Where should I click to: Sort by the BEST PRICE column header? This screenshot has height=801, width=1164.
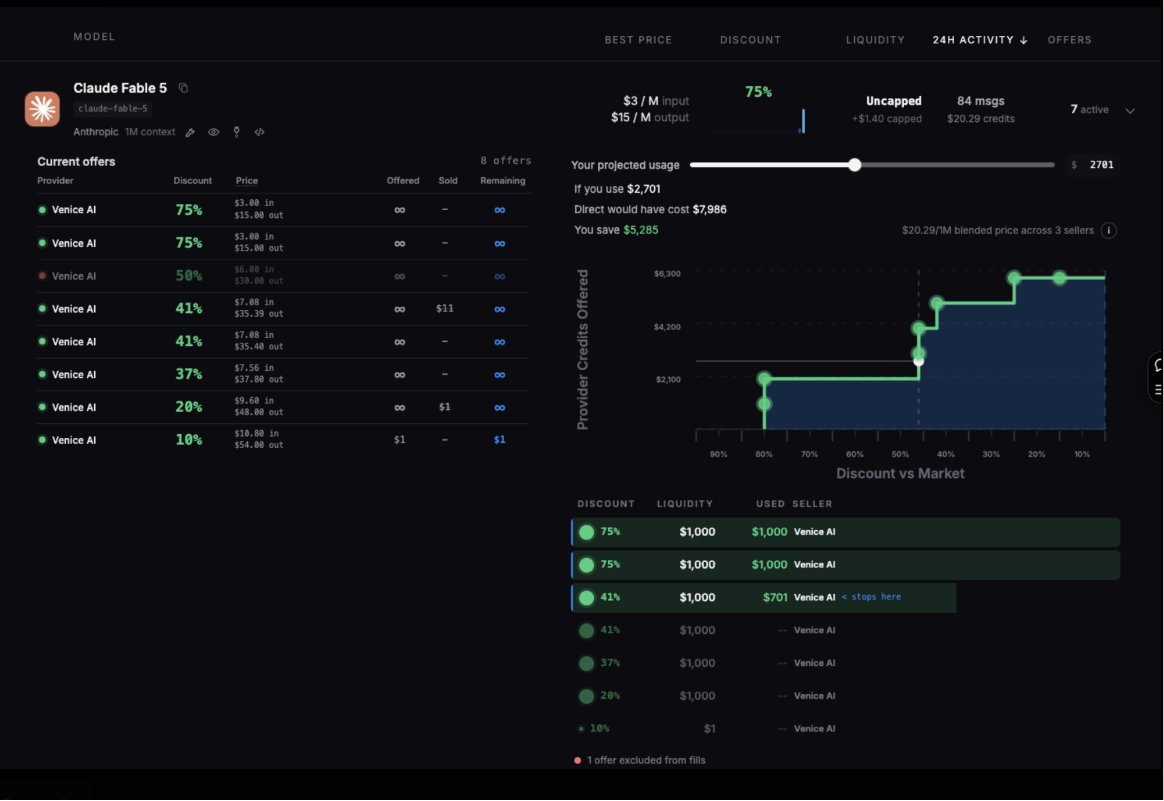point(638,40)
